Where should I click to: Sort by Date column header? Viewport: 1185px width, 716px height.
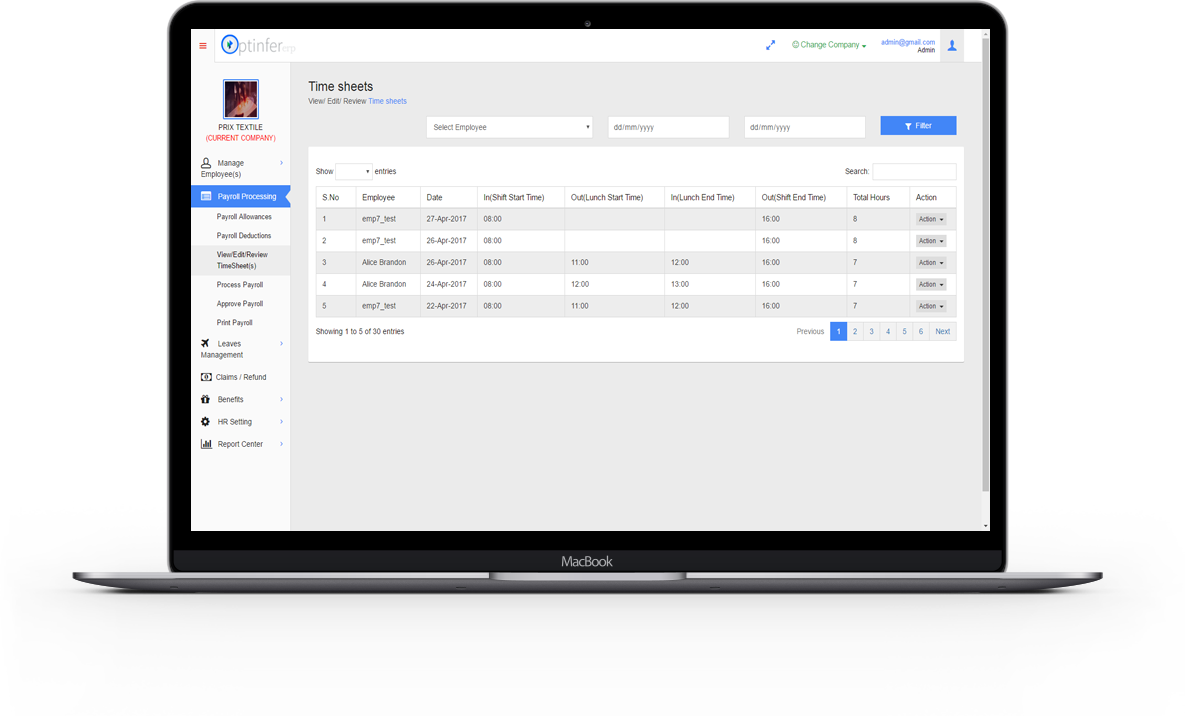point(448,197)
